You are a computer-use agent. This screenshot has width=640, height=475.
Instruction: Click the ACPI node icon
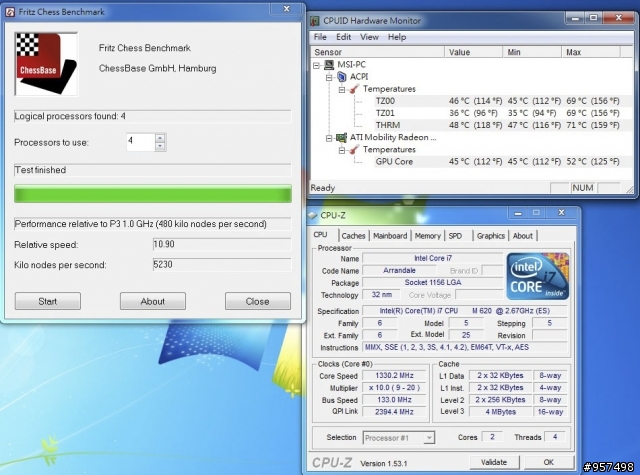click(x=342, y=77)
